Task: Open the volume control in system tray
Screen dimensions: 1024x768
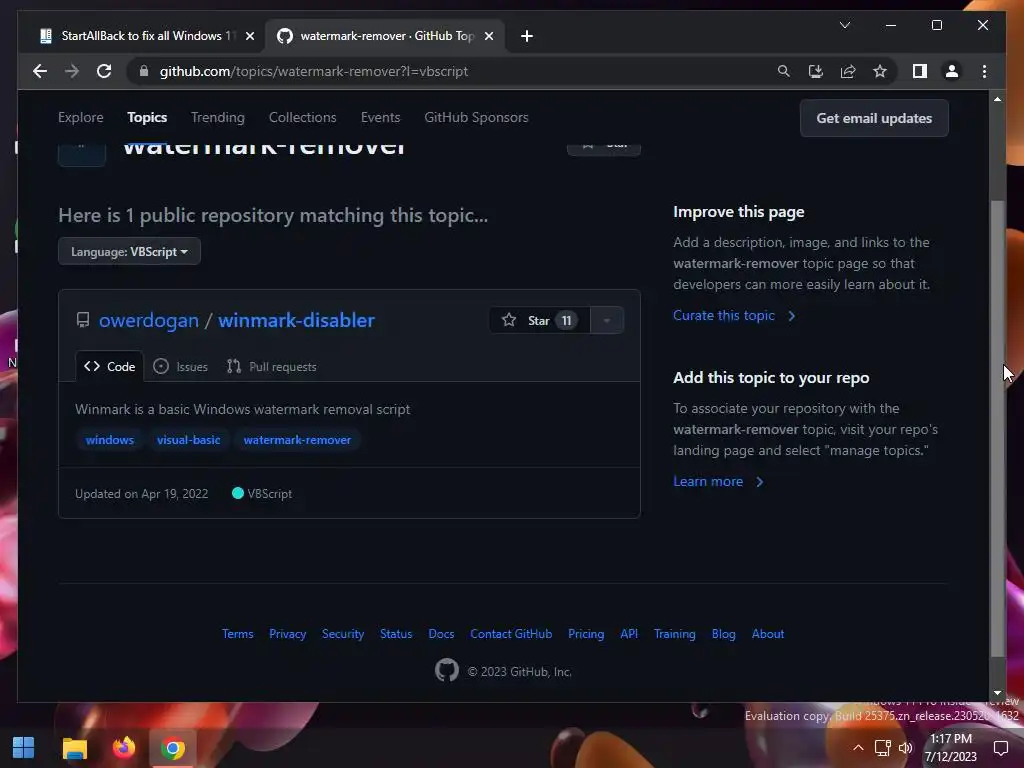Action: point(905,748)
